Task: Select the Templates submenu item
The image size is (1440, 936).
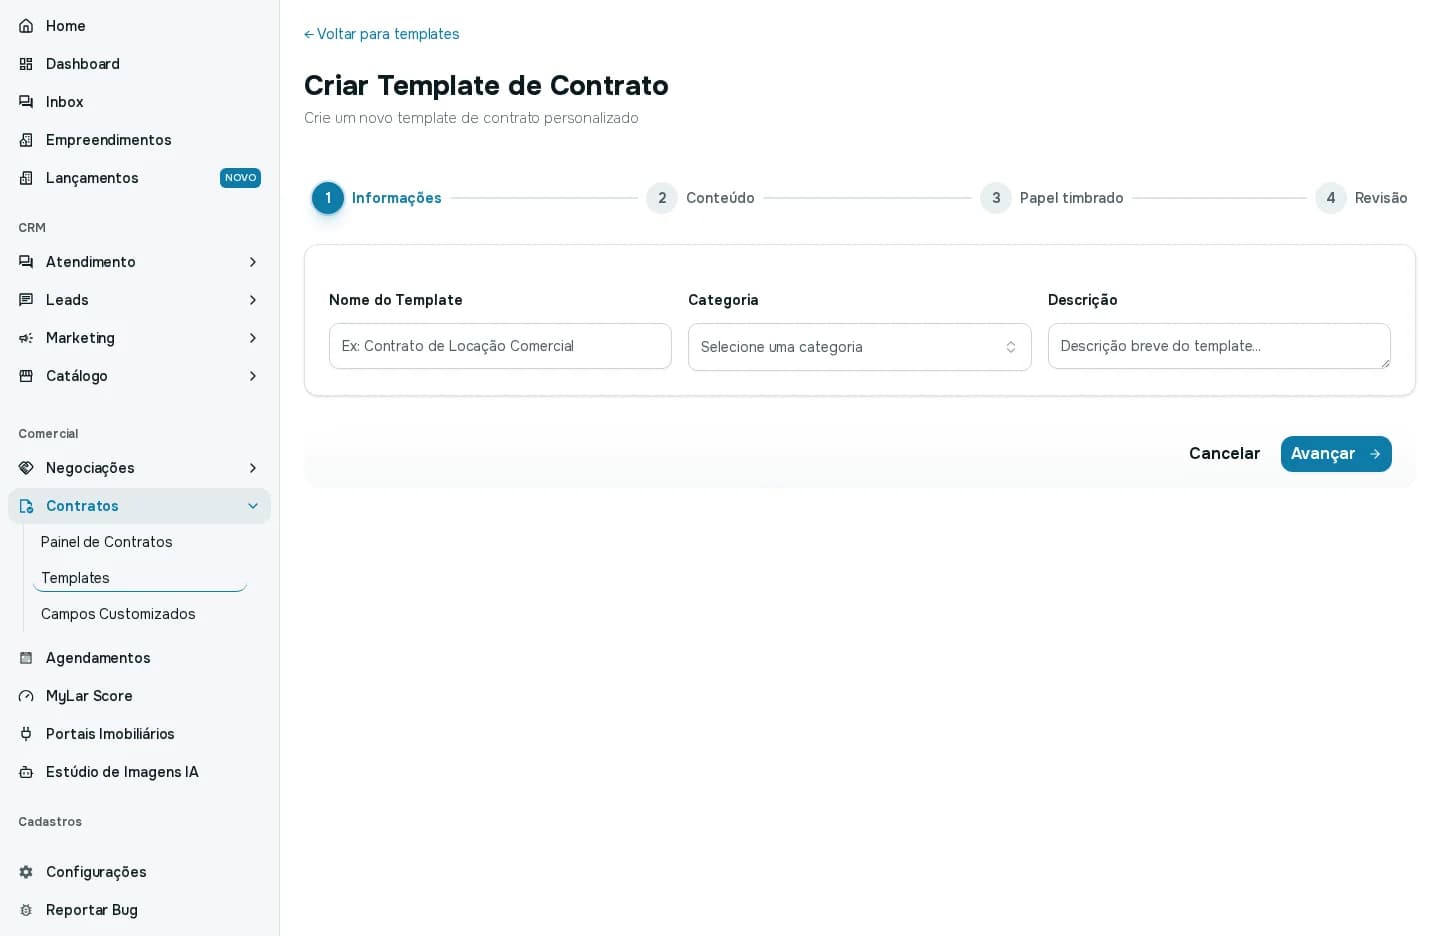Action: [139, 578]
